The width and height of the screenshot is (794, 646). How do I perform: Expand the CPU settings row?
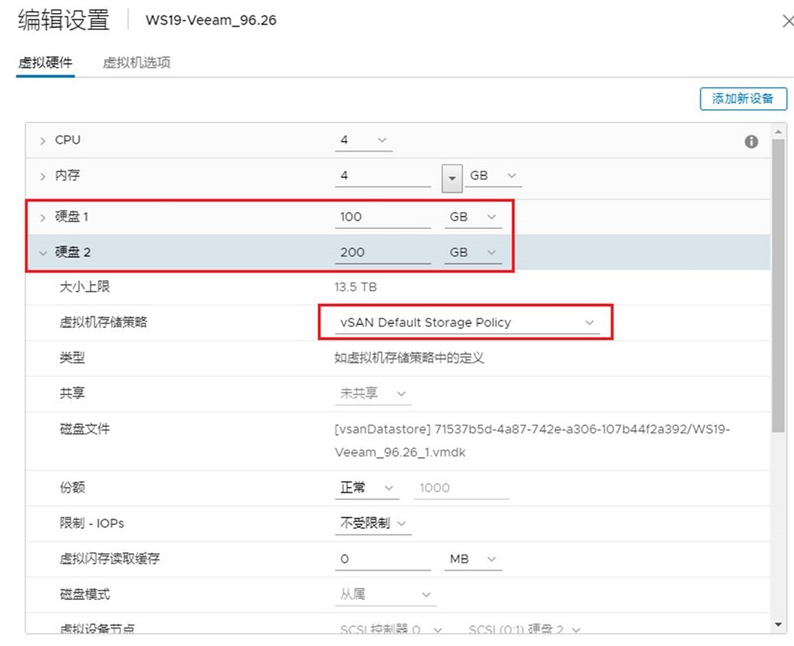tap(43, 141)
